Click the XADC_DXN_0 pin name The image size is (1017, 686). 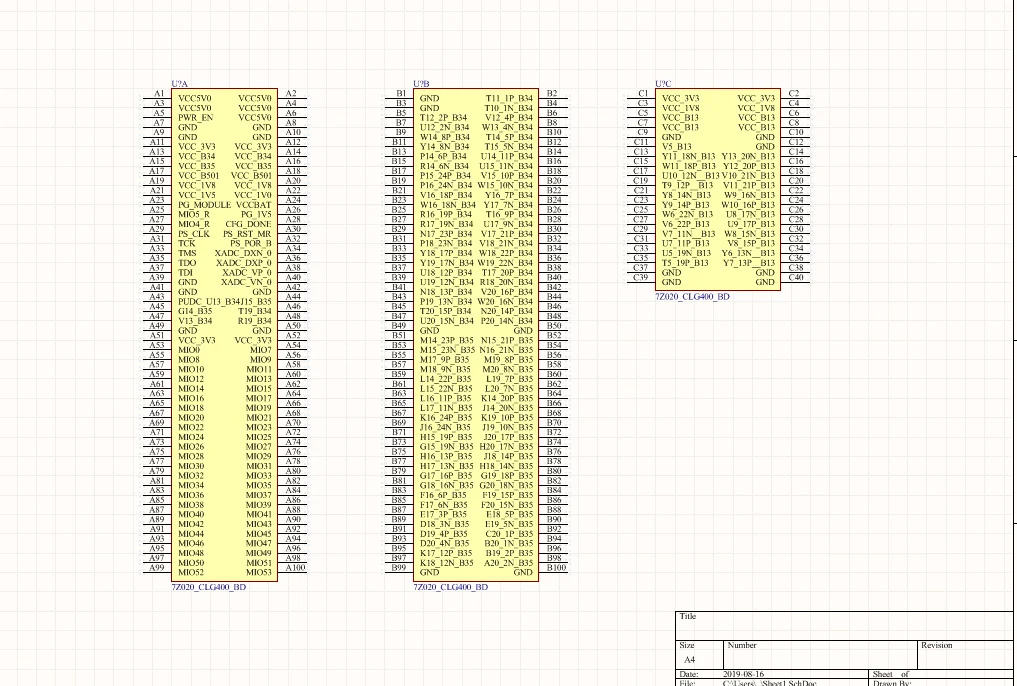[243, 254]
